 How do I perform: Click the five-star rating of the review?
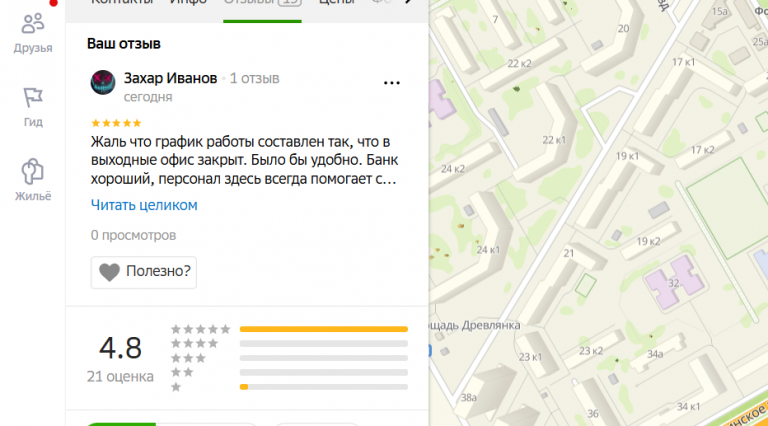116,123
